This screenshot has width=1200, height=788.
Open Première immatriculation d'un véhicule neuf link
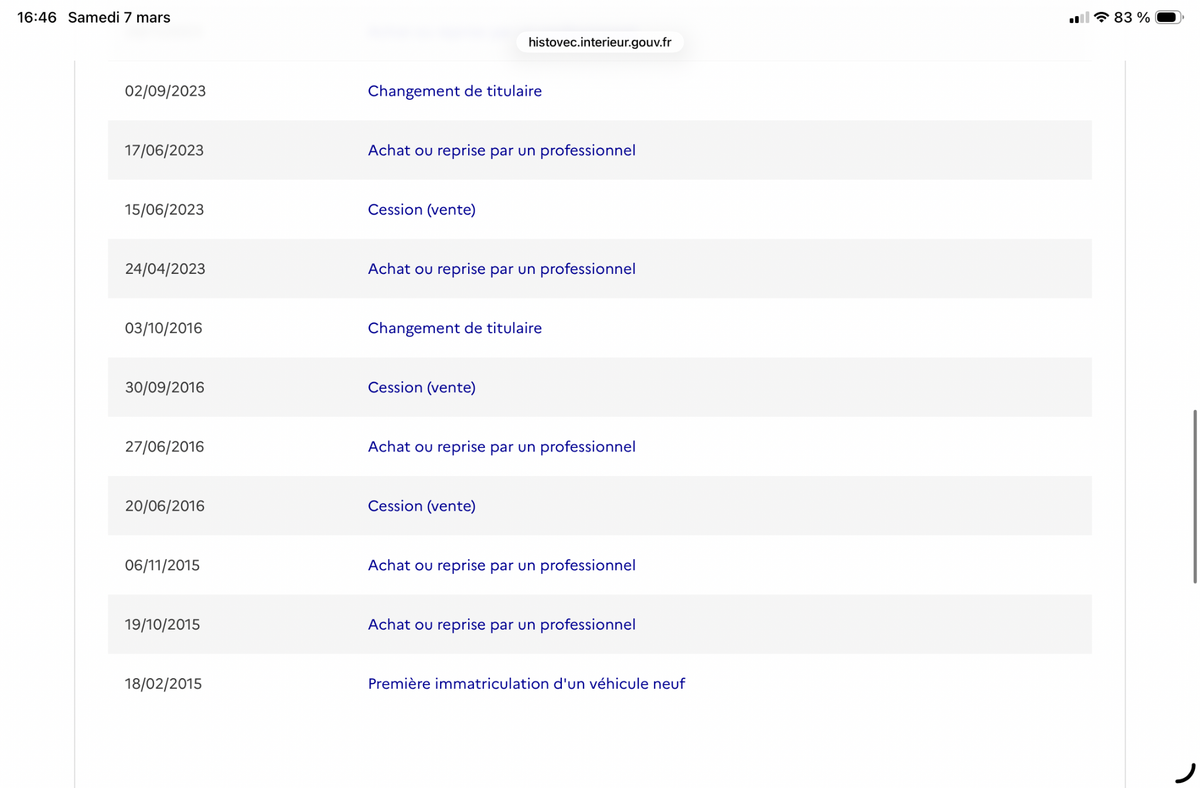[526, 684]
